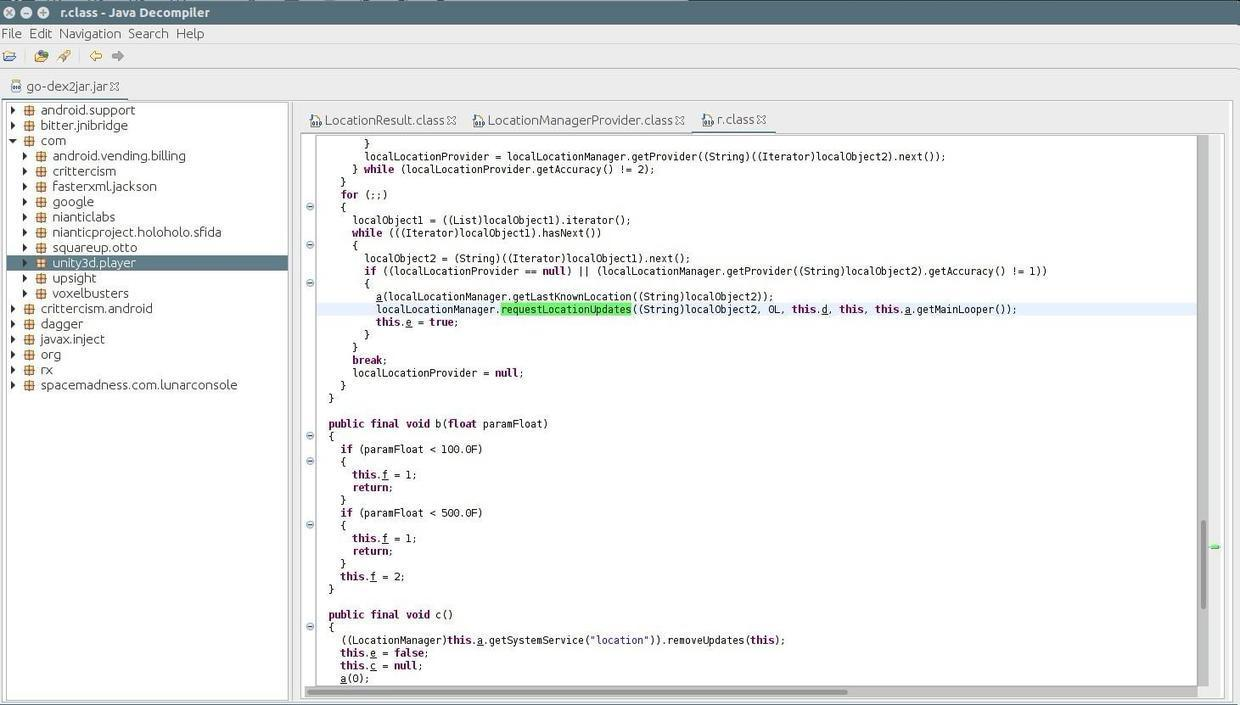1240x705 pixels.
Task: Expand the rx package
Action: point(13,369)
